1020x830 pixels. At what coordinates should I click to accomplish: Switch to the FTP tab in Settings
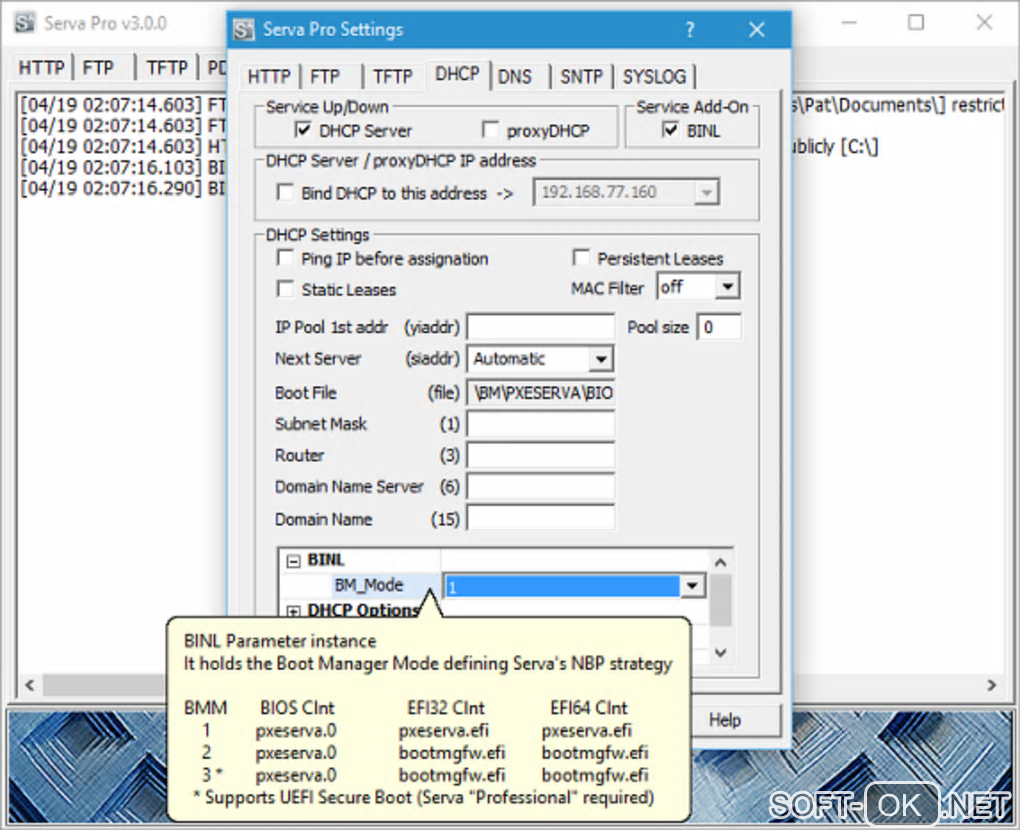(325, 77)
